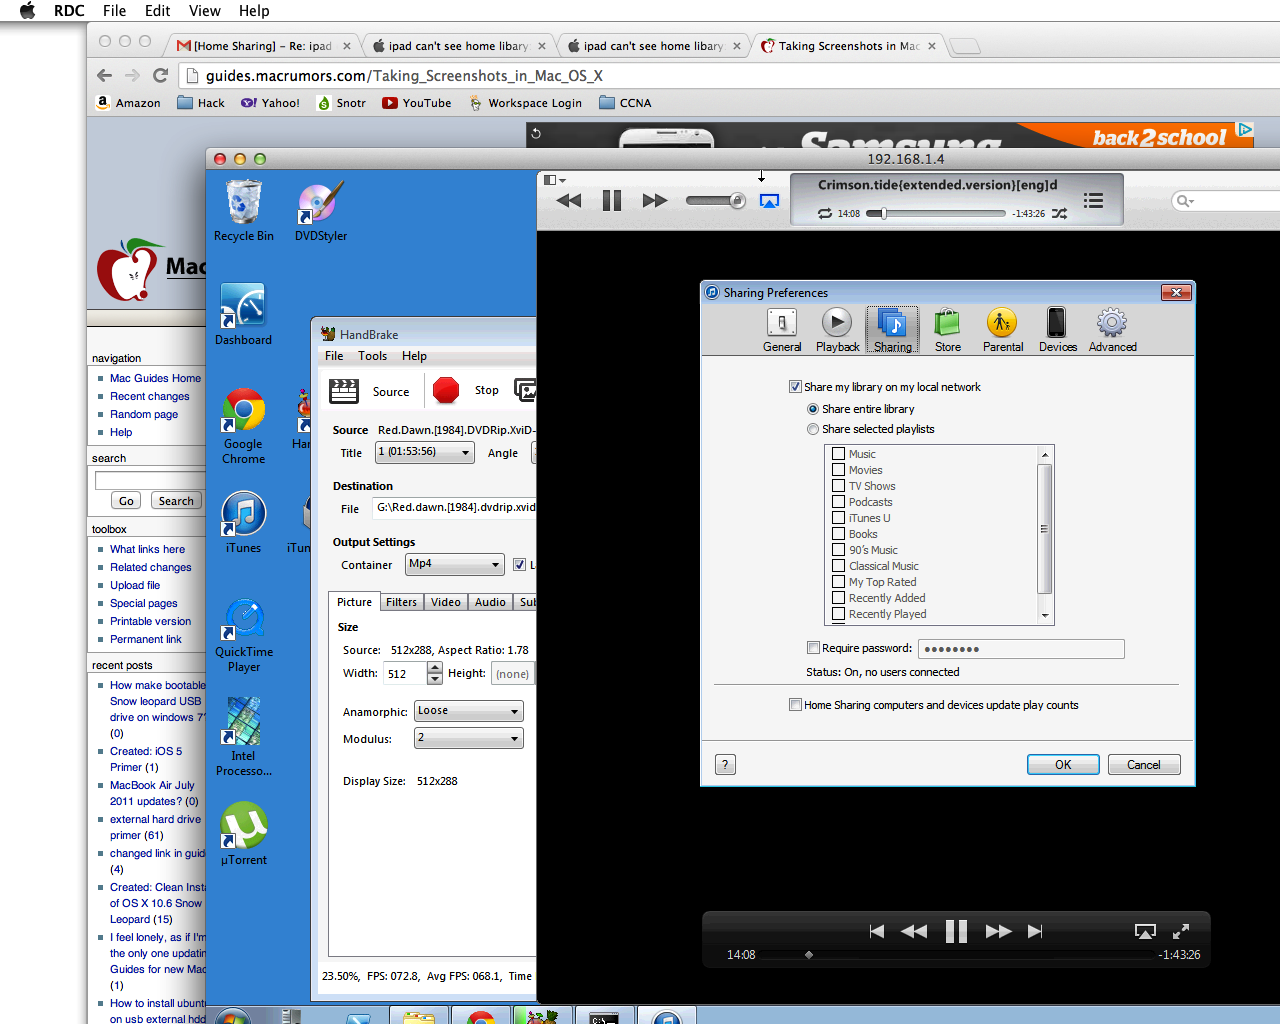This screenshot has width=1280, height=1024.
Task: Enable the Require password checkbox
Action: tap(813, 648)
